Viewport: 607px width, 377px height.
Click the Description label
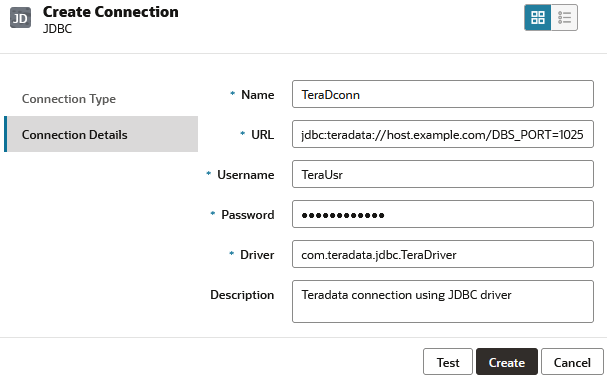[x=242, y=295]
